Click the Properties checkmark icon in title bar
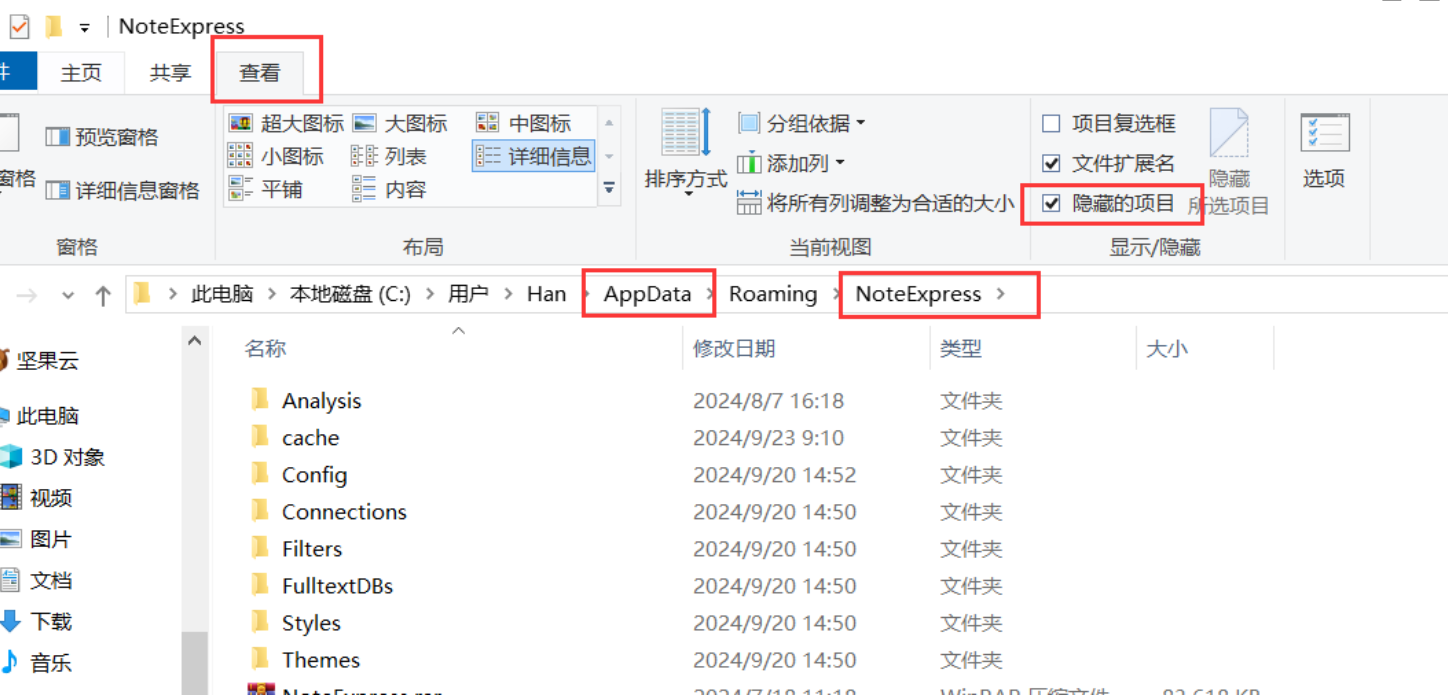 click(x=20, y=27)
